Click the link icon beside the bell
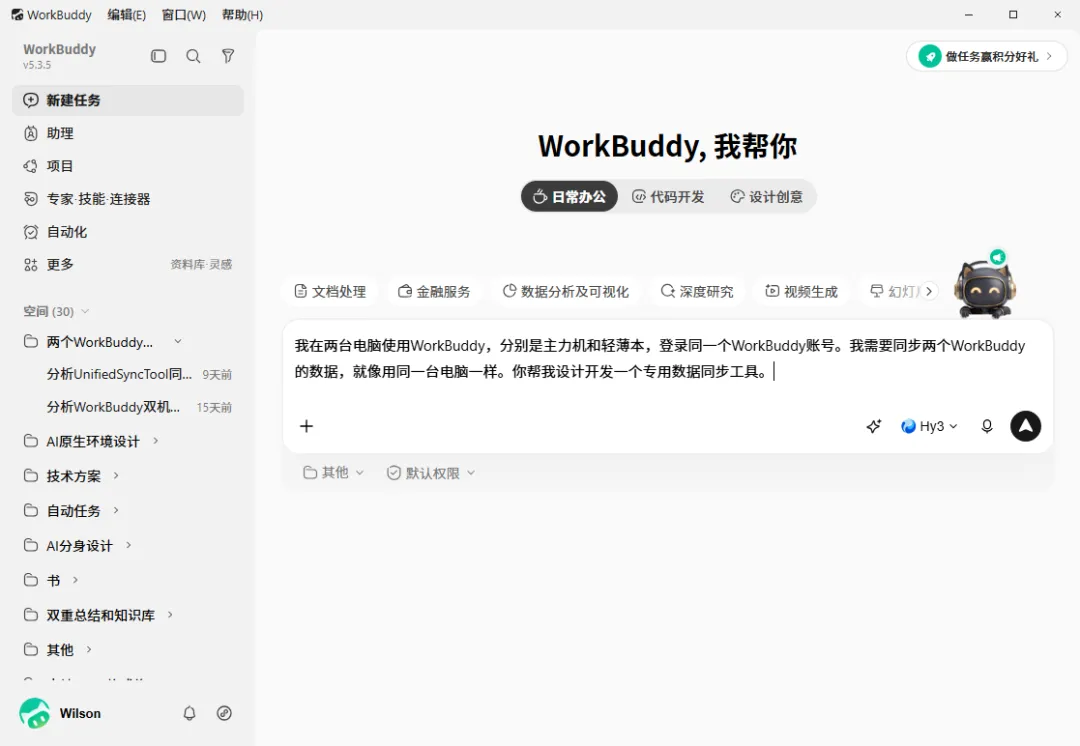This screenshot has width=1080, height=746. [x=224, y=714]
